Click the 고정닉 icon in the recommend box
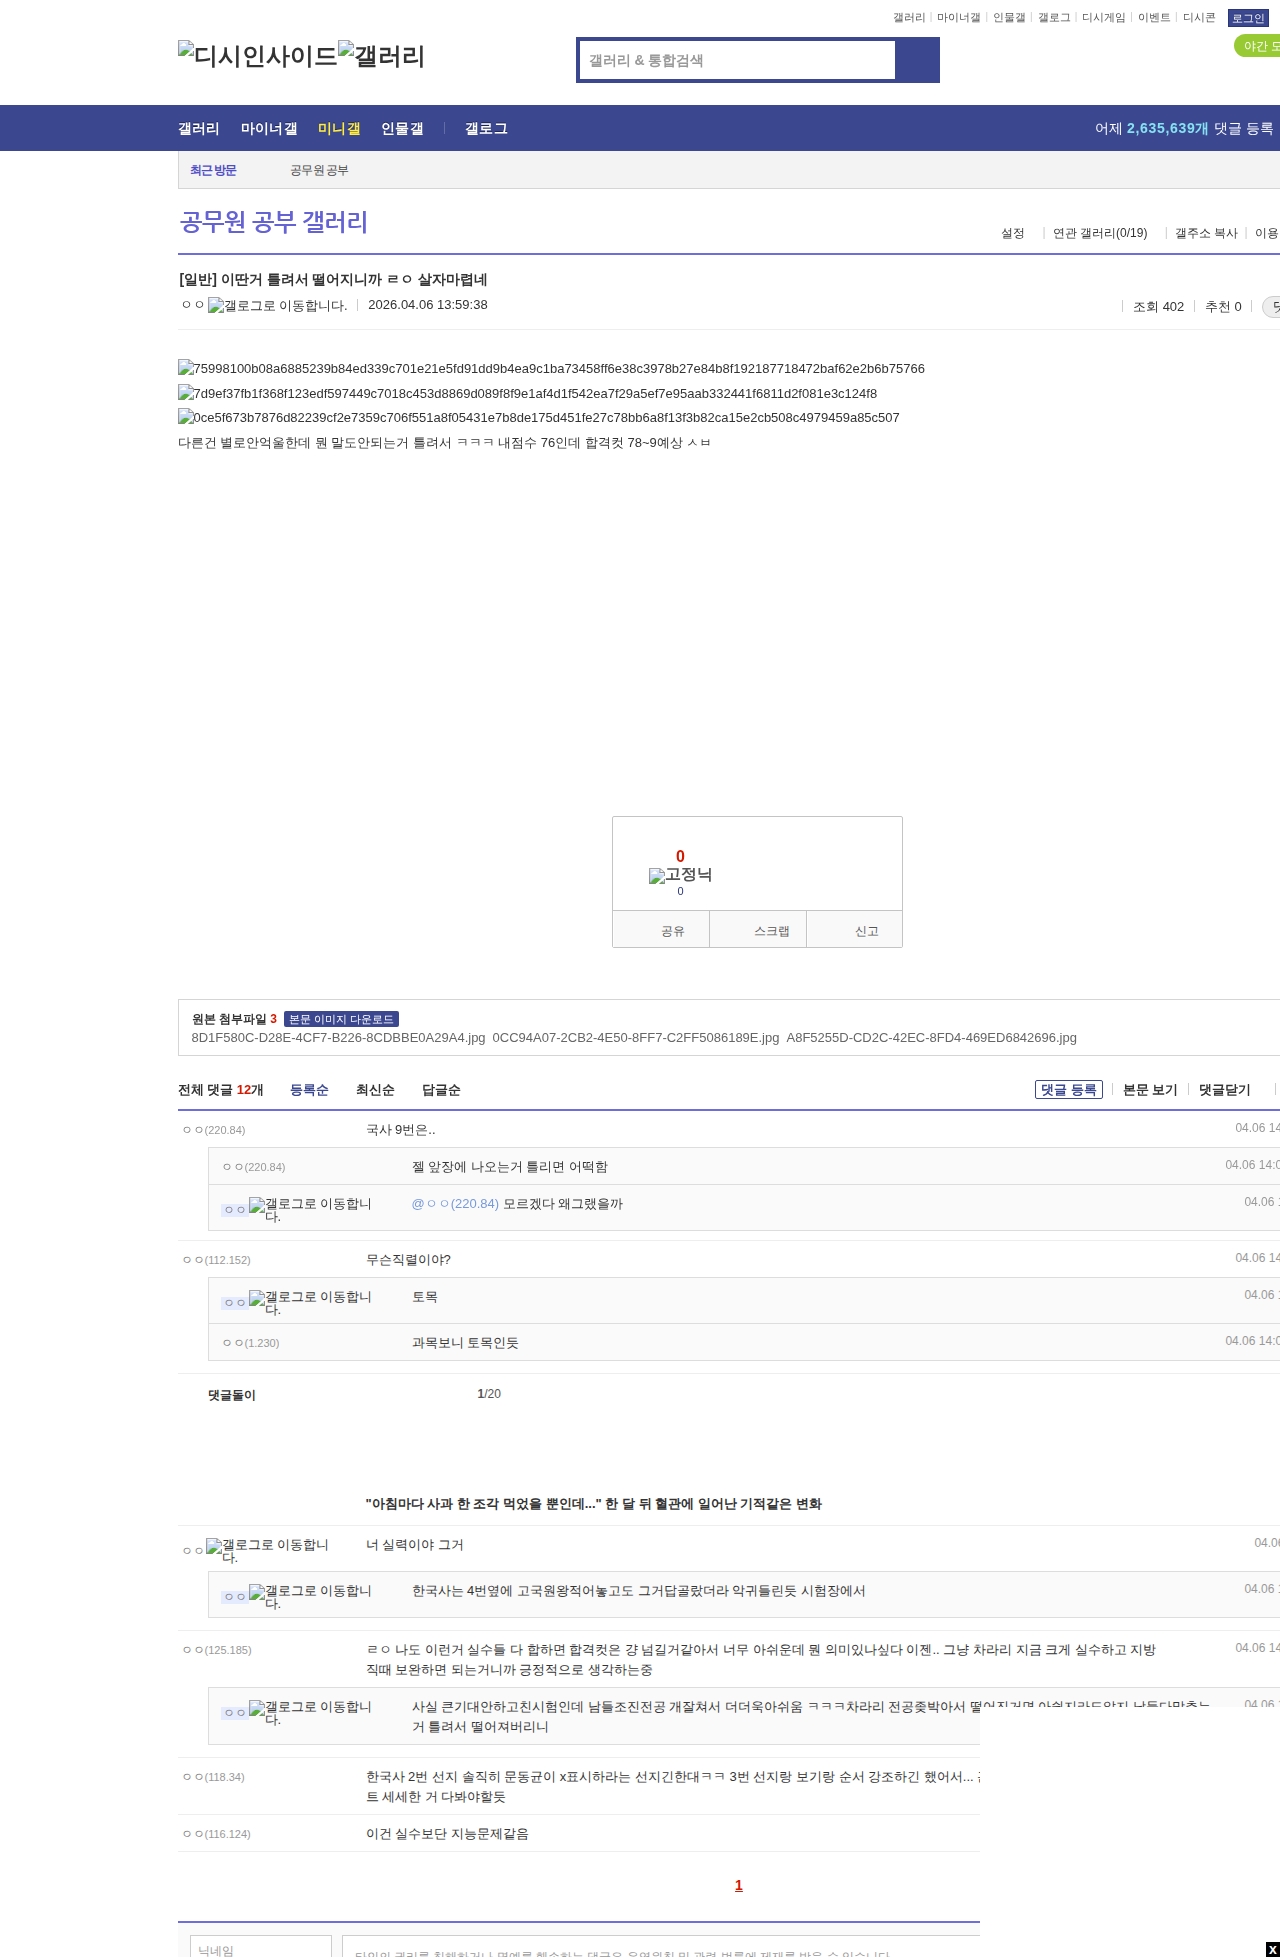Viewport: 1280px width, 1957px height. tap(680, 875)
